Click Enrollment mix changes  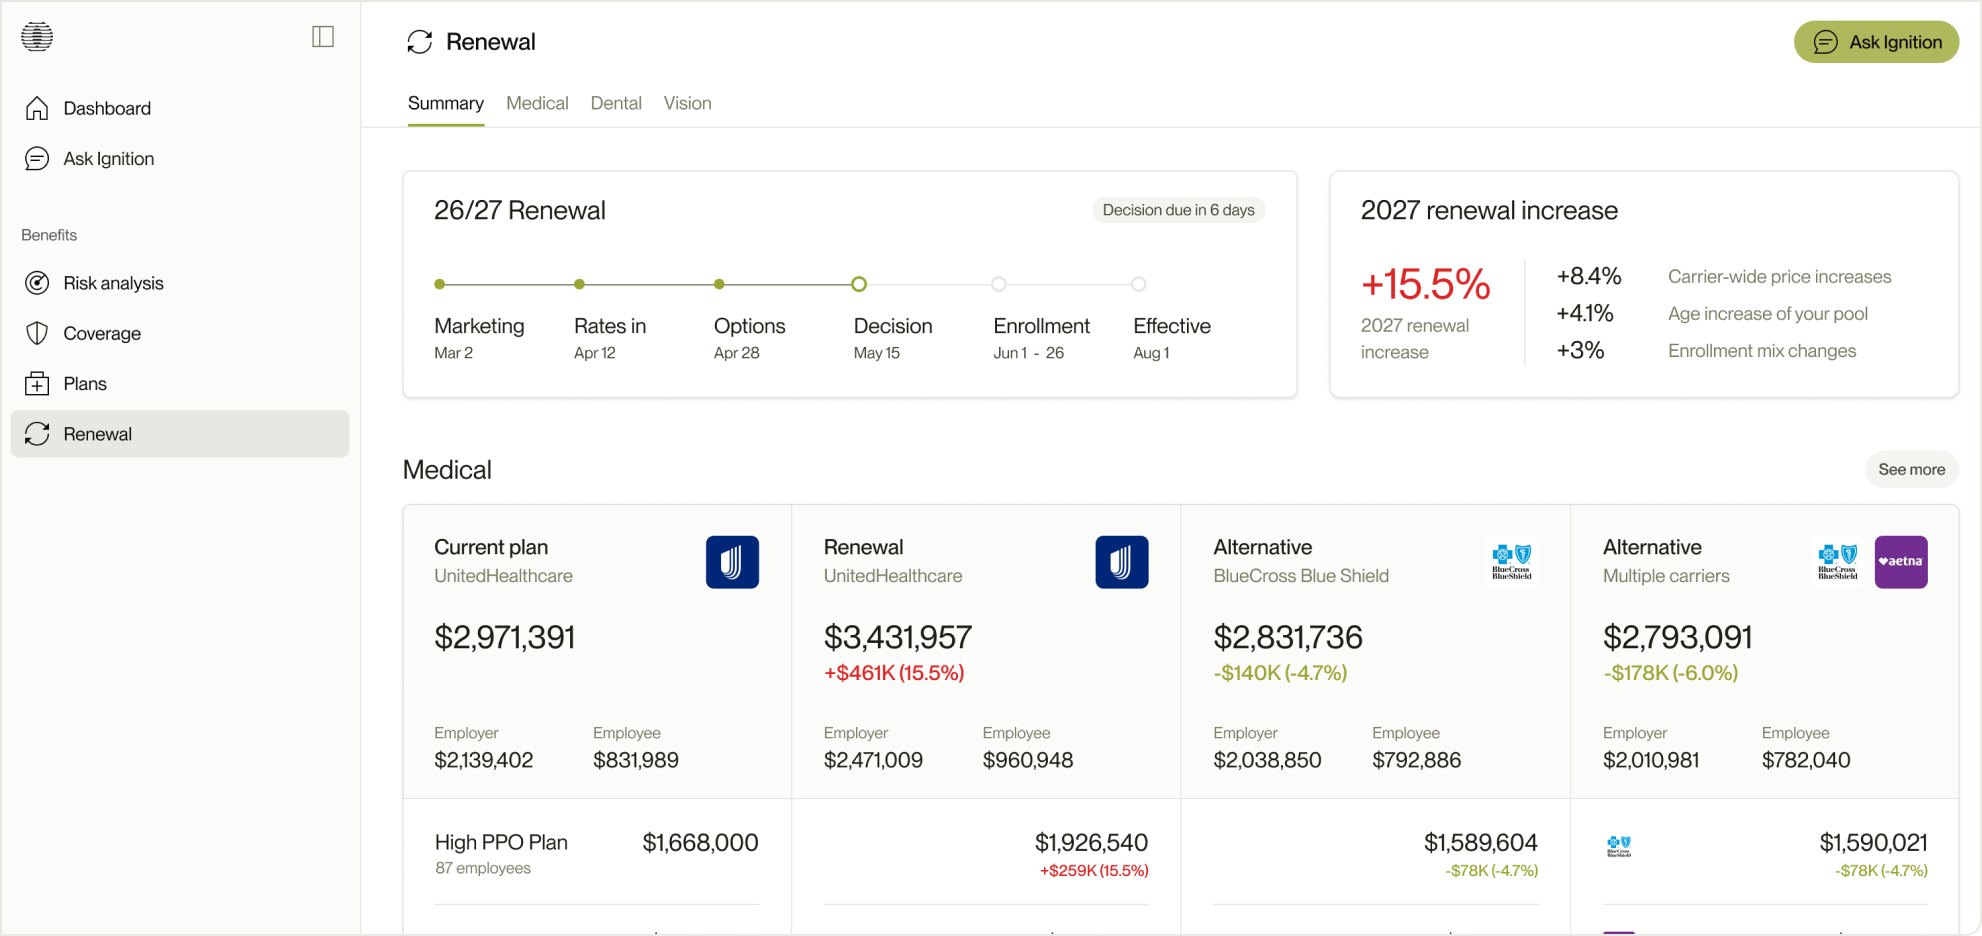[x=1762, y=351]
